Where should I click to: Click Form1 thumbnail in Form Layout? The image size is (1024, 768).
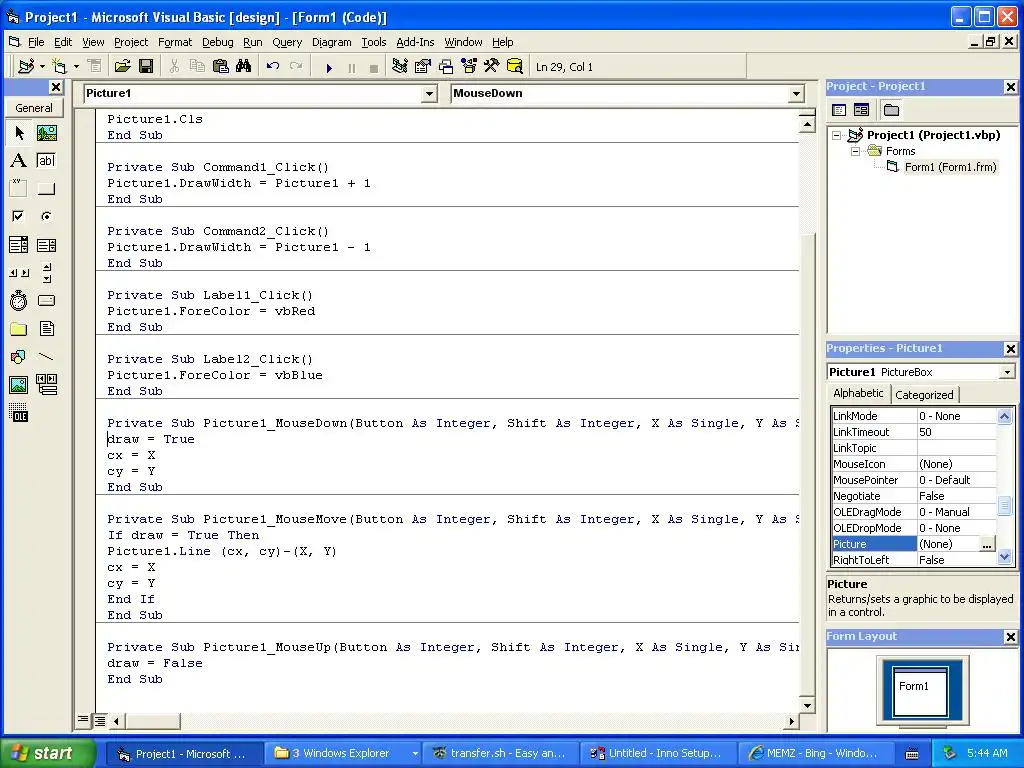point(921,692)
